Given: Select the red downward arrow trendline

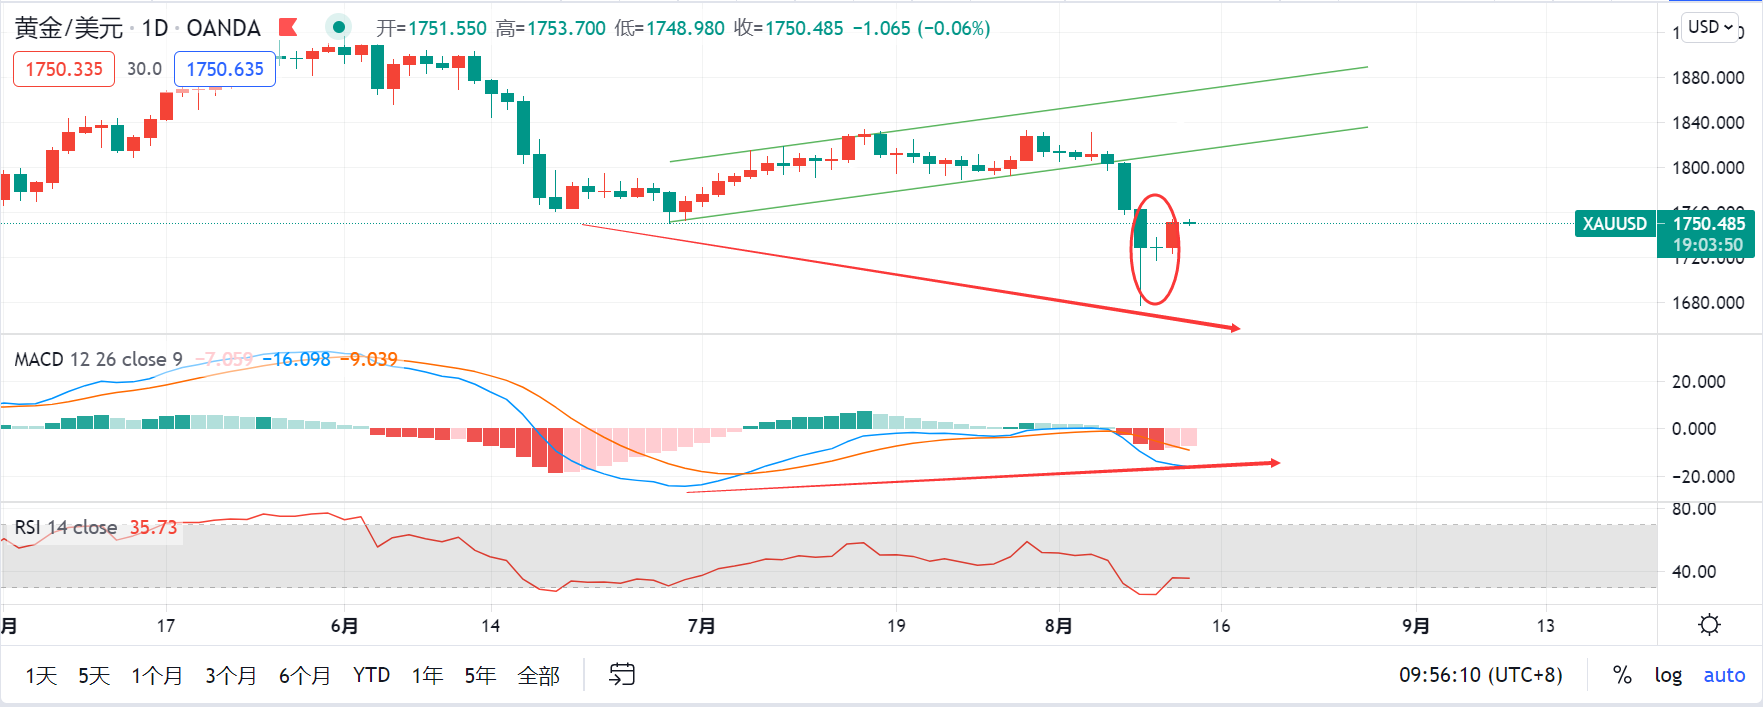Looking at the screenshot, I should pyautogui.click(x=910, y=277).
